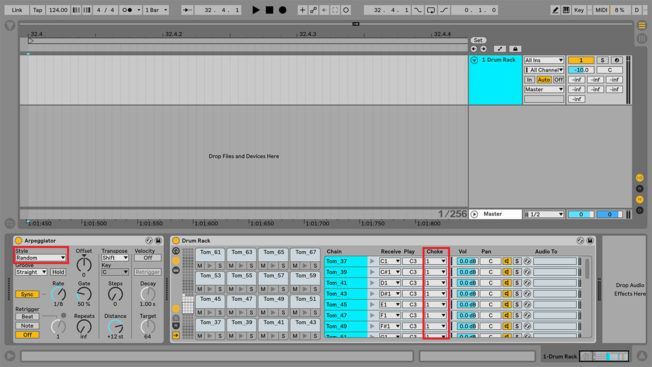Image resolution: width=652 pixels, height=367 pixels.
Task: Toggle the Drum Rack show devices icon
Action: tap(176, 271)
